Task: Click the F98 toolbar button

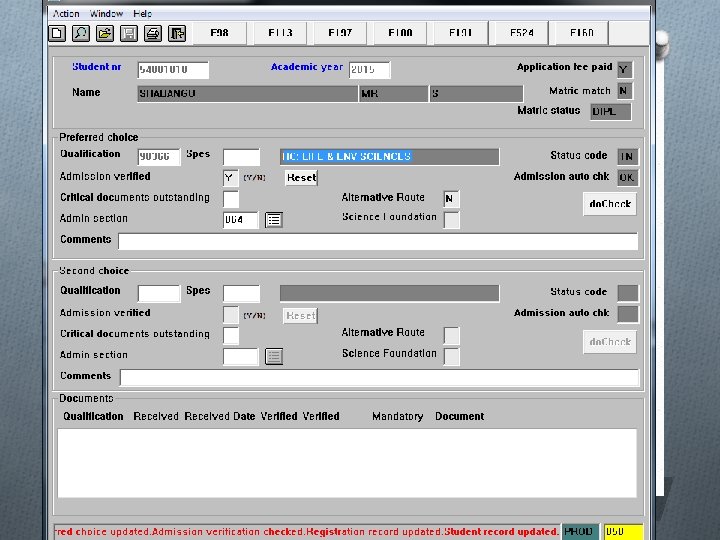Action: (219, 33)
